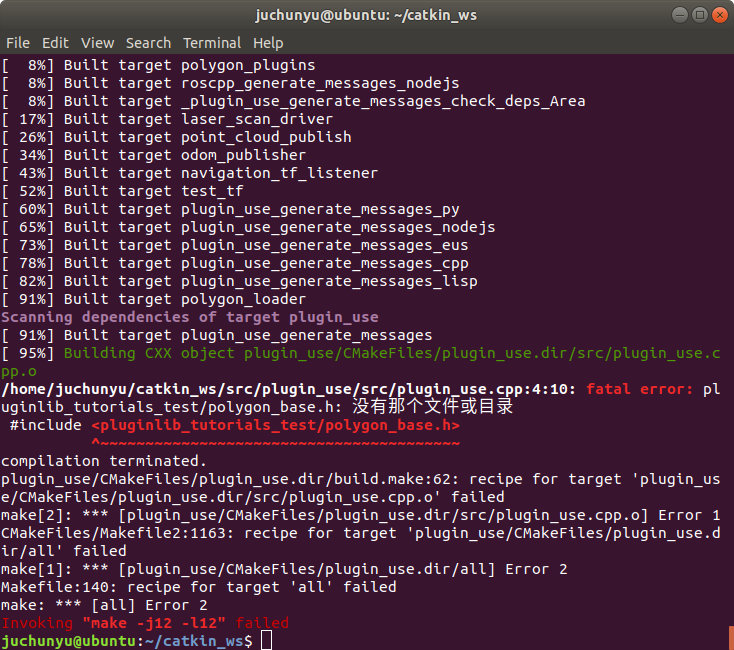
Task: Click 'build.make:62: recipe for target' text
Action: (477, 479)
